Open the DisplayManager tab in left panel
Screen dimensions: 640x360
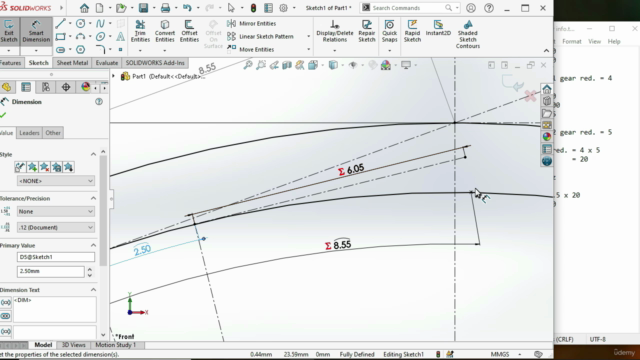click(x=85, y=87)
